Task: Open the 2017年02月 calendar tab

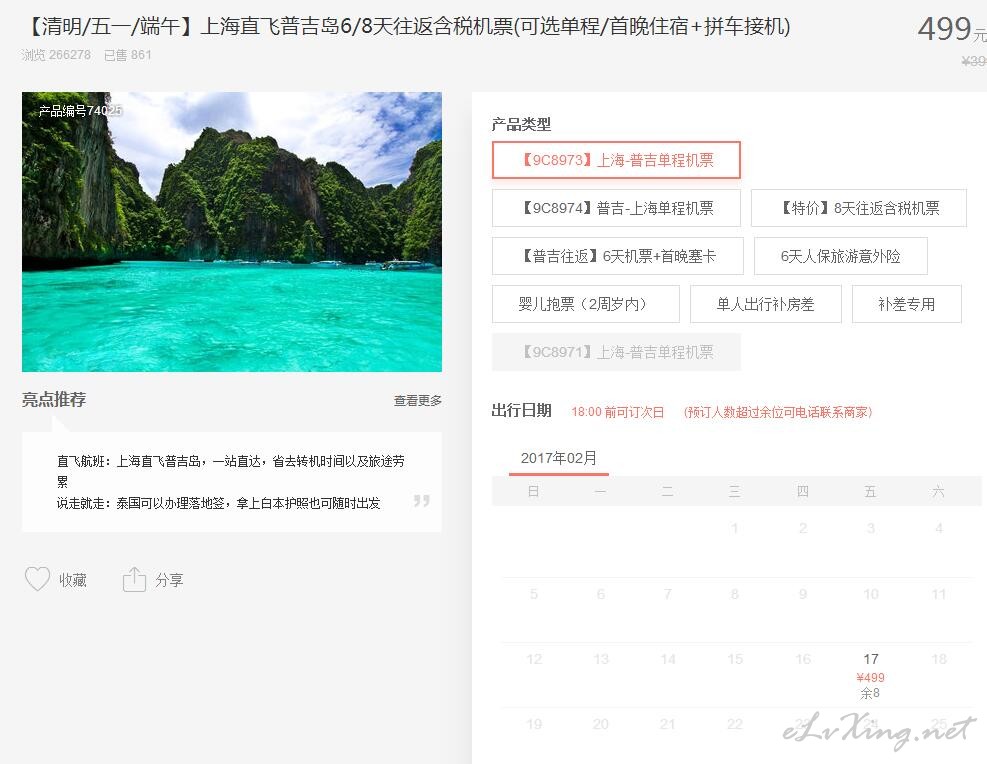Action: coord(558,459)
